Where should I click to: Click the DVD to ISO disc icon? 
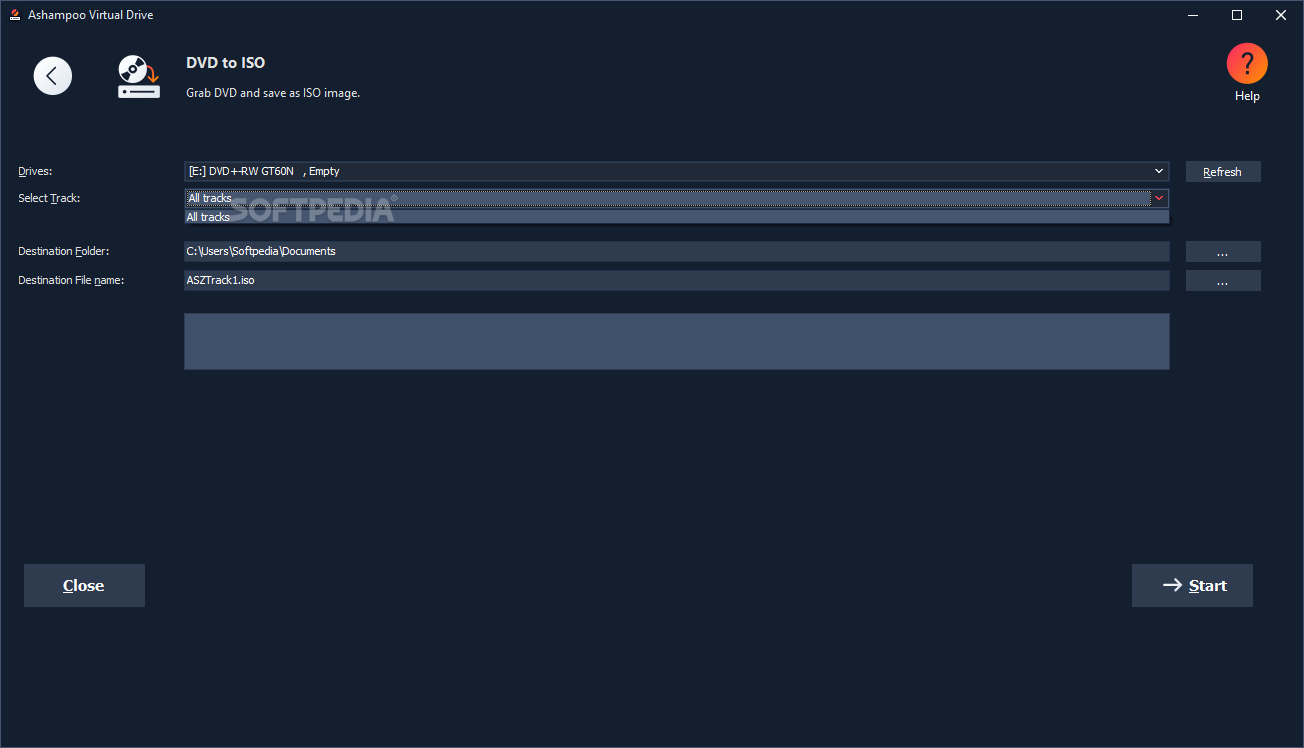(138, 76)
